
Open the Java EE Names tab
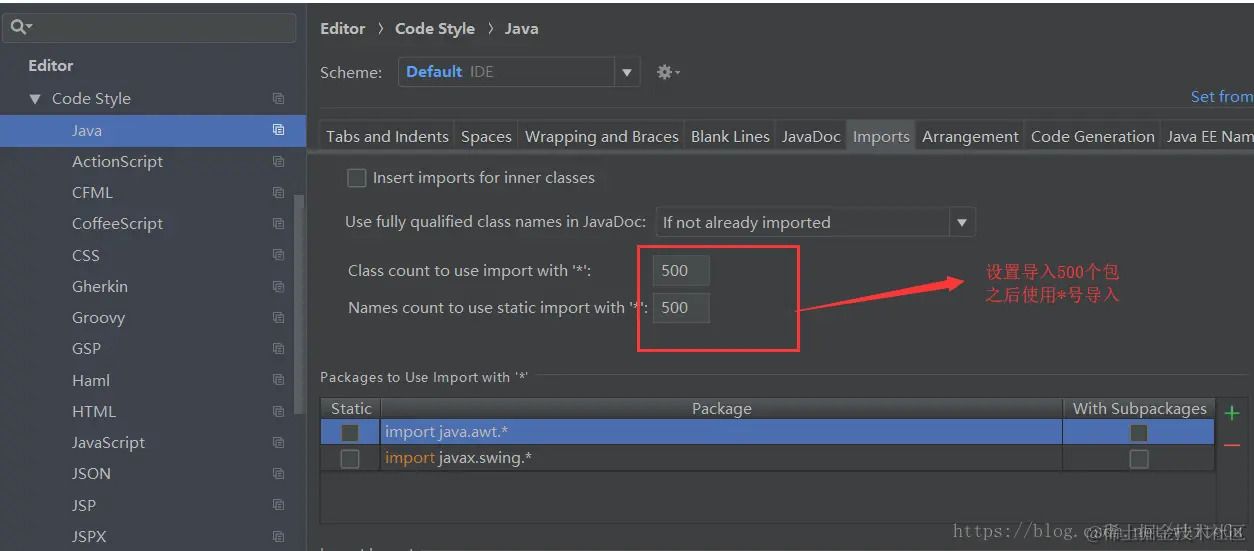point(1208,137)
